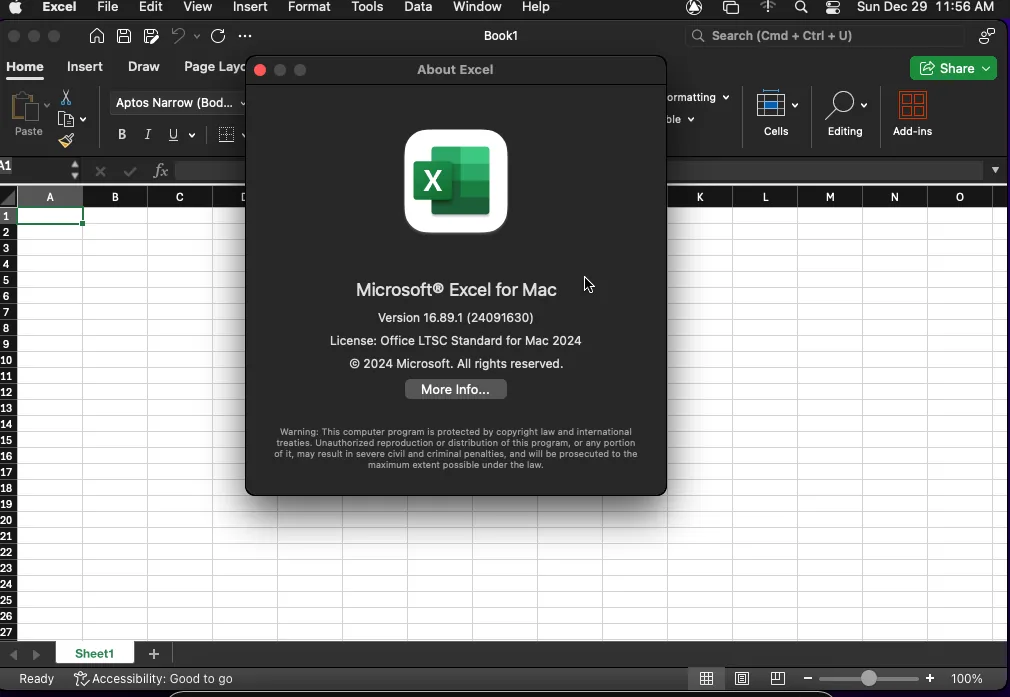Click the Redo circular arrow icon
1010x697 pixels.
(x=218, y=36)
